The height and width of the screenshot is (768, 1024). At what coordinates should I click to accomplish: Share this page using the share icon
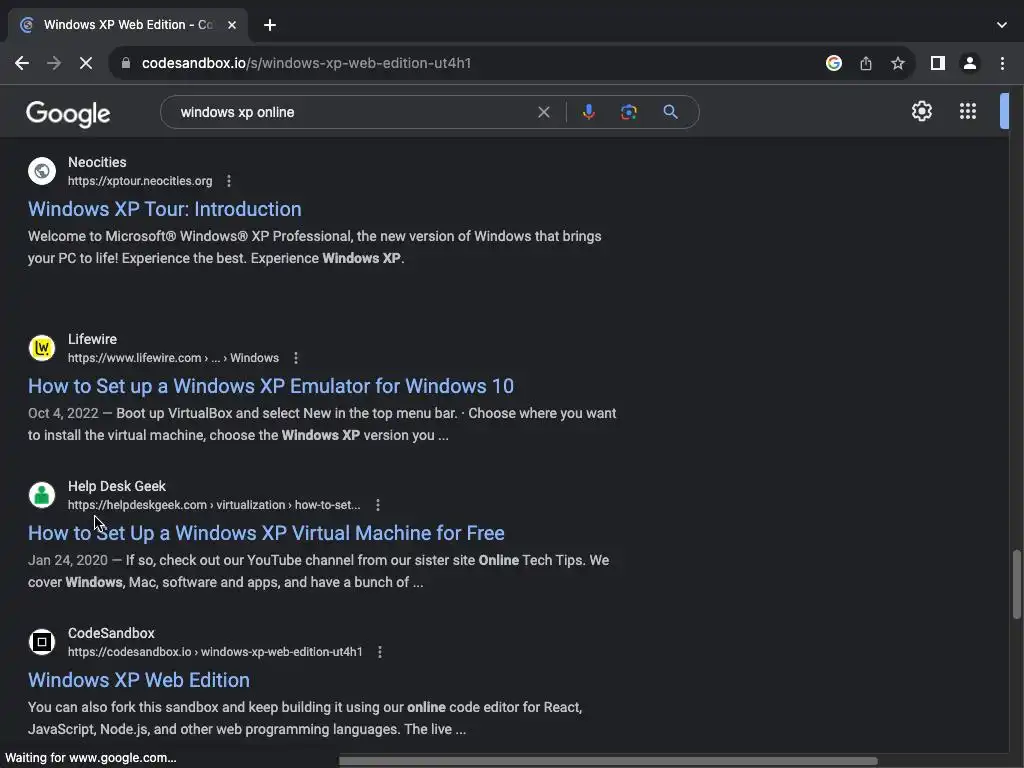coord(866,63)
